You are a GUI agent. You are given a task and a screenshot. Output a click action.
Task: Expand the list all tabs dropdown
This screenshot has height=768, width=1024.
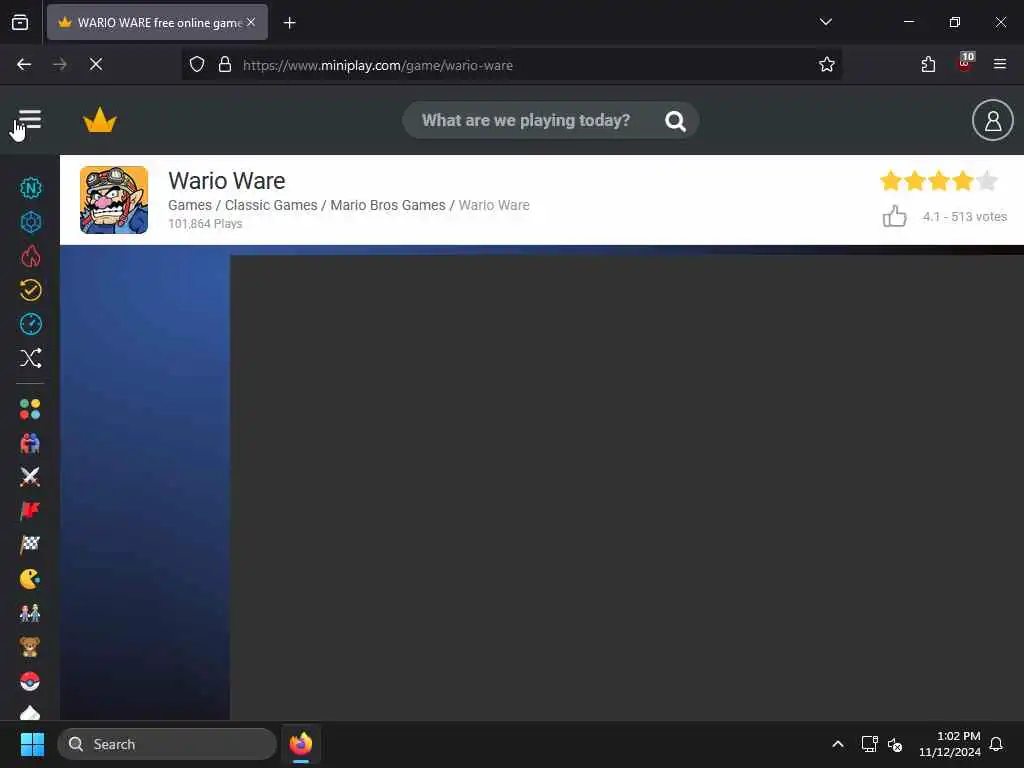click(x=825, y=22)
